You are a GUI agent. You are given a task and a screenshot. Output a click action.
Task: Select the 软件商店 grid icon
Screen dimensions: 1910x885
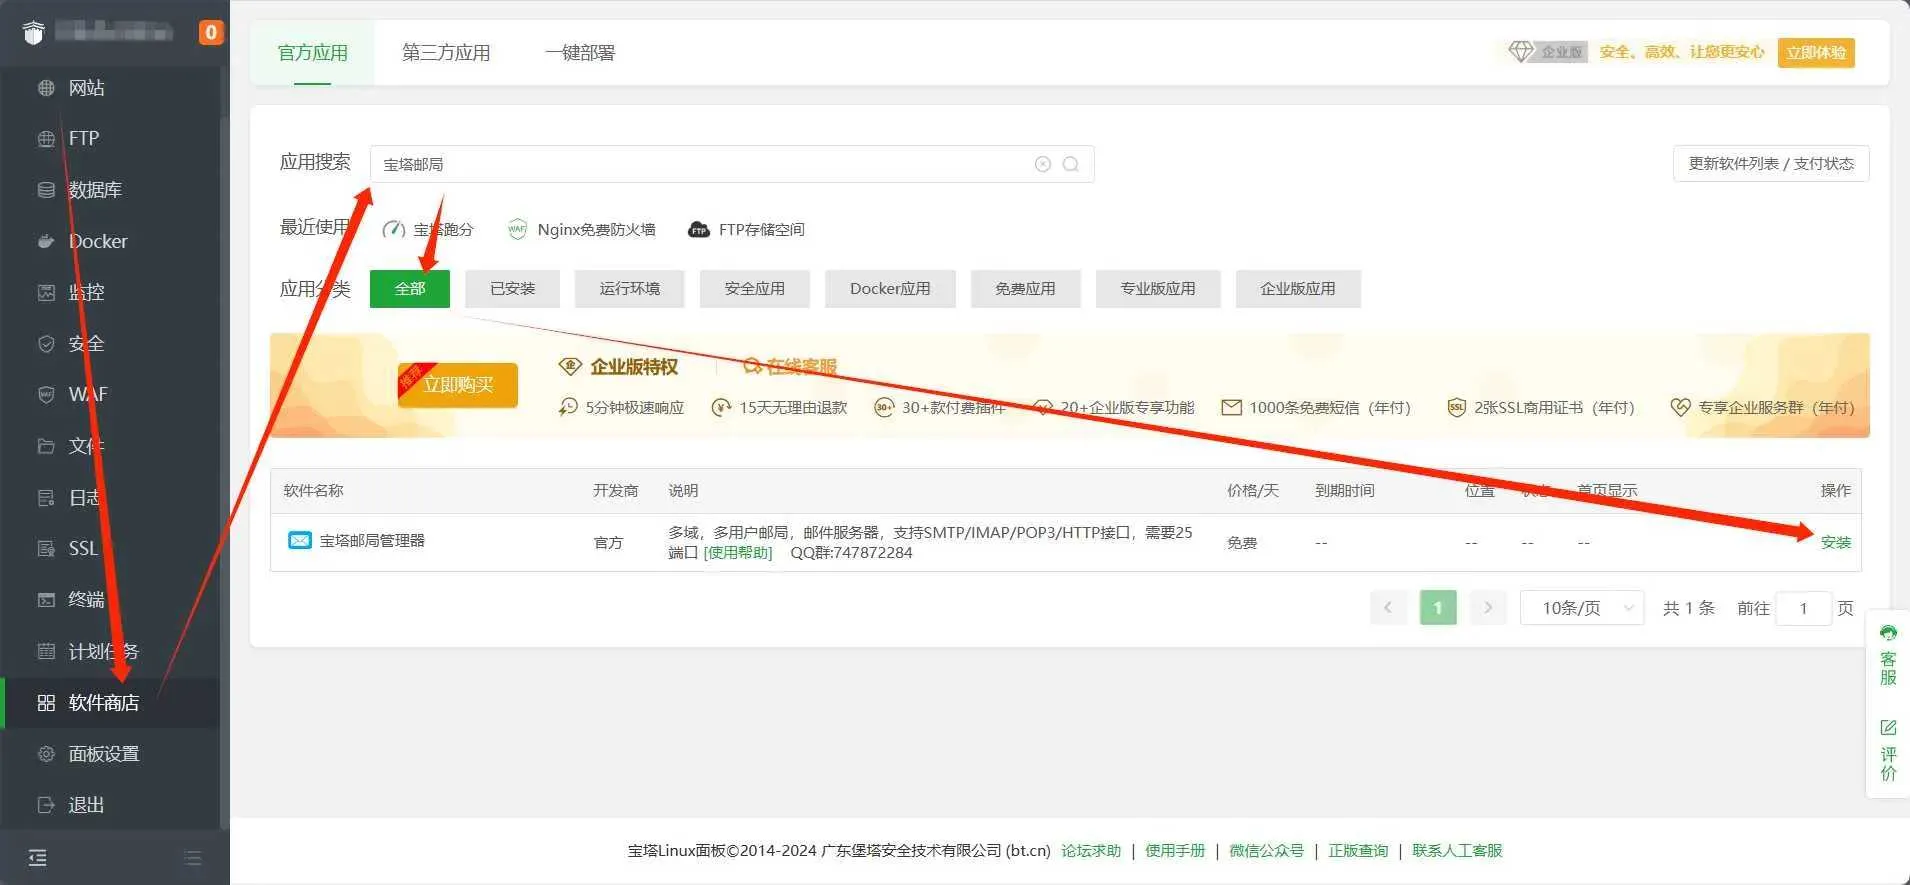(46, 703)
